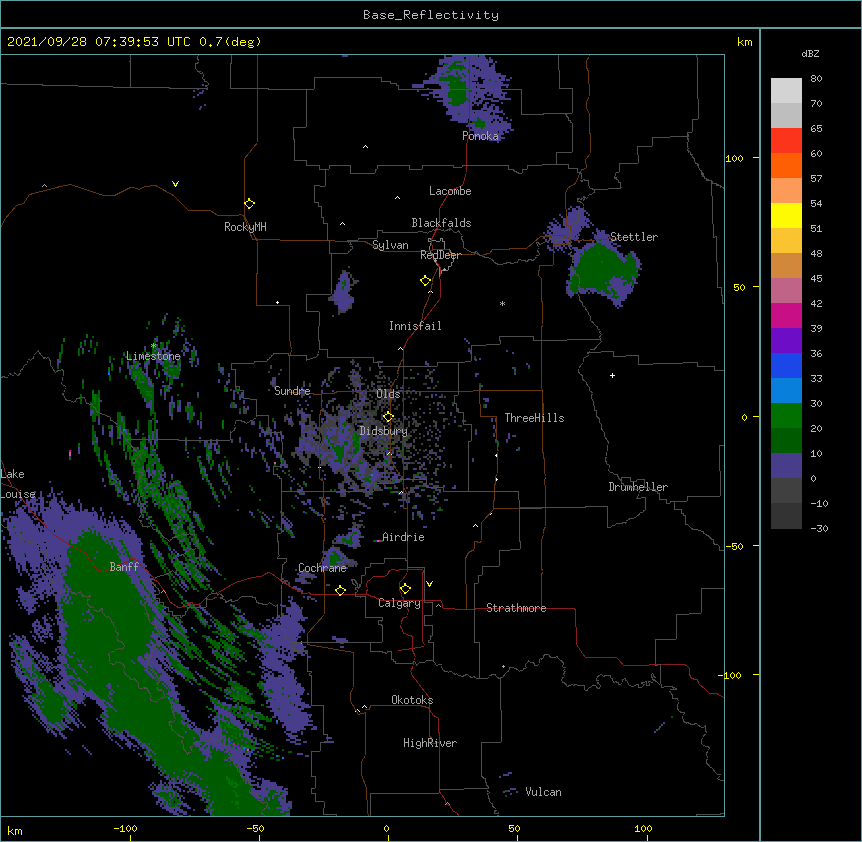Click the 80 value on the dBZ scale
Image resolution: width=862 pixels, height=842 pixels.
point(816,79)
